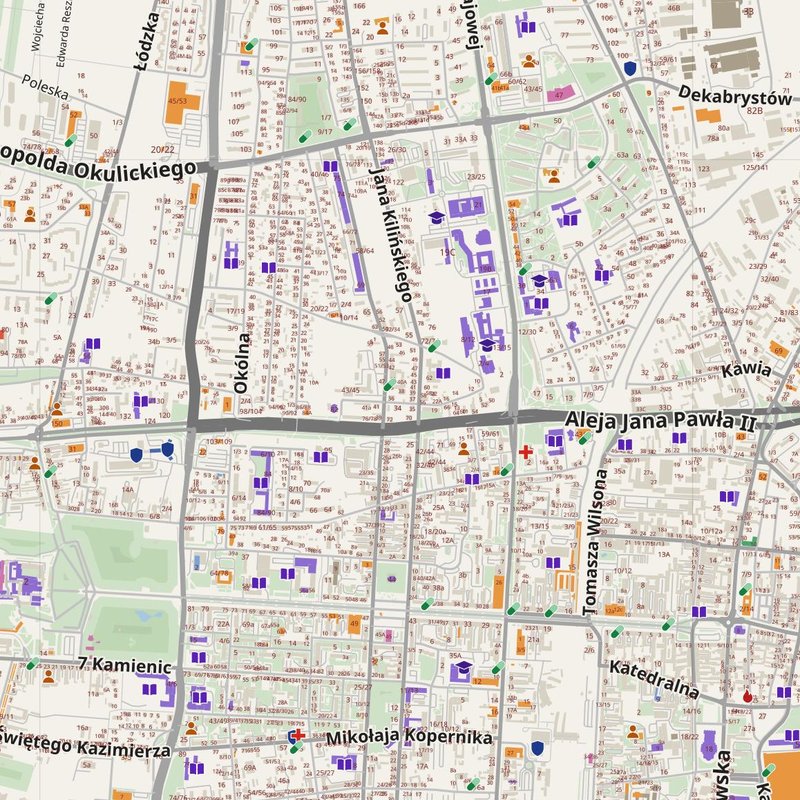Screen dimensions: 800x800
Task: Select the purple building labeled 21
Action: click(x=466, y=207)
